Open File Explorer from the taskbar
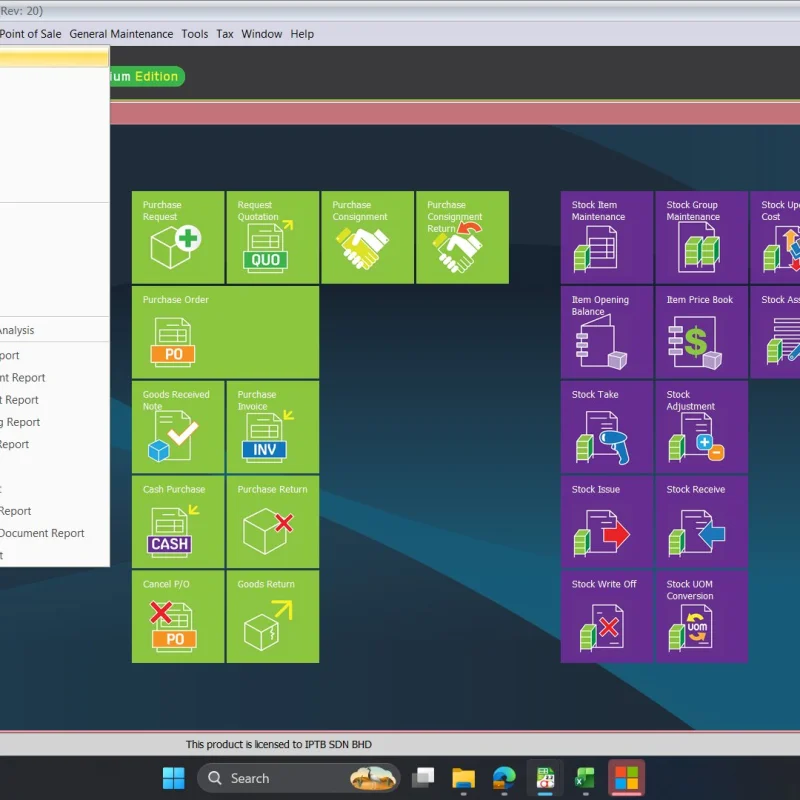The image size is (800, 800). pyautogui.click(x=463, y=778)
